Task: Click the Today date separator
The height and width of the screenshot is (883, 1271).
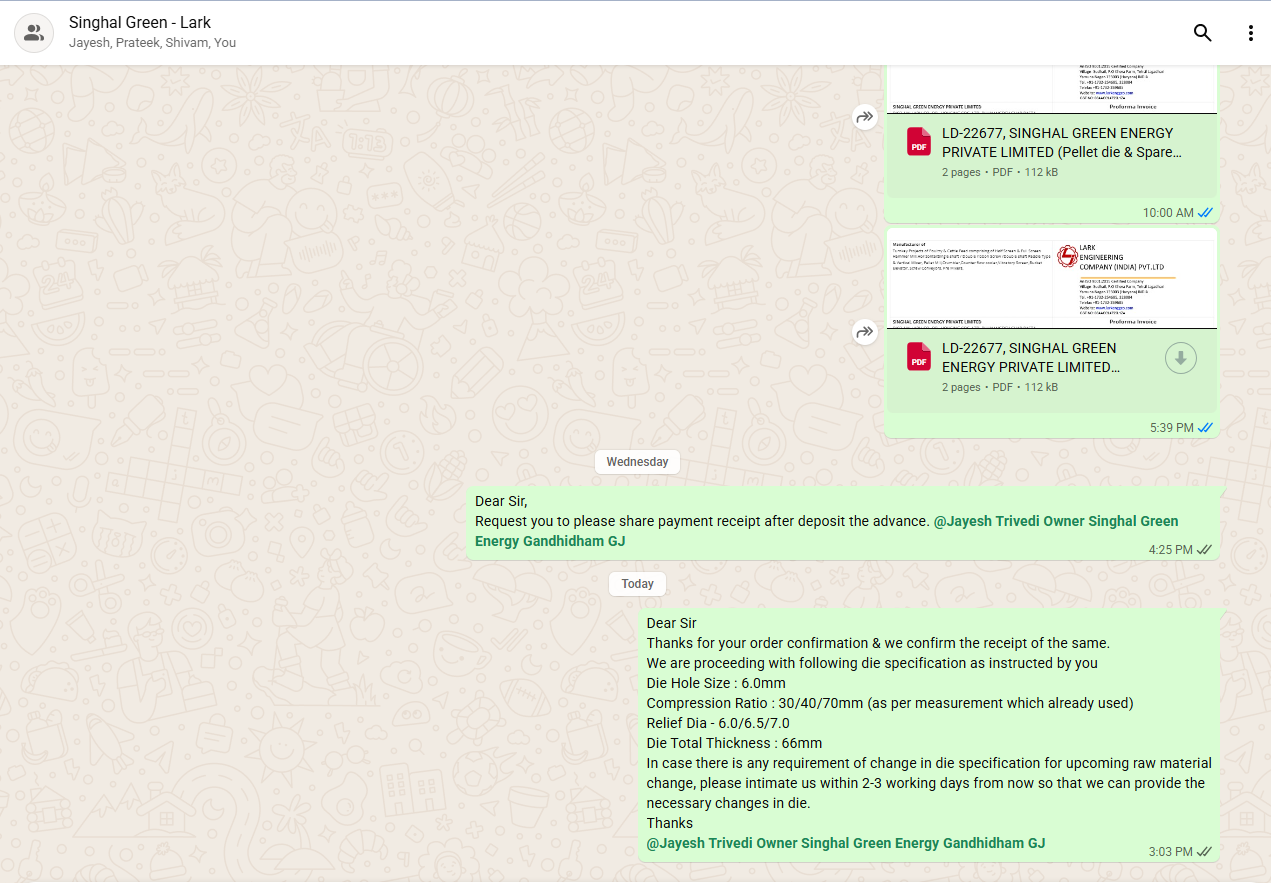Action: point(637,584)
